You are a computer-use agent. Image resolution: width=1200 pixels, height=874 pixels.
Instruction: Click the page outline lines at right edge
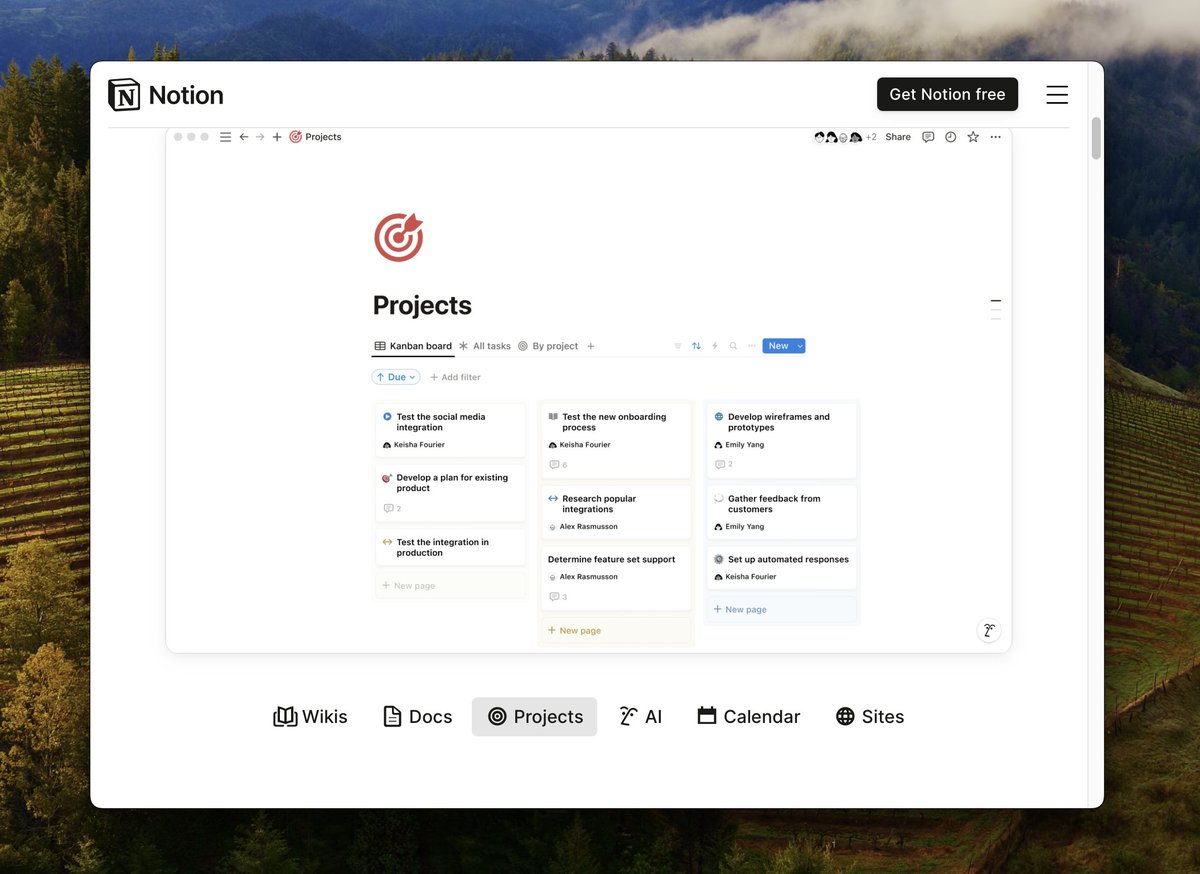(995, 309)
